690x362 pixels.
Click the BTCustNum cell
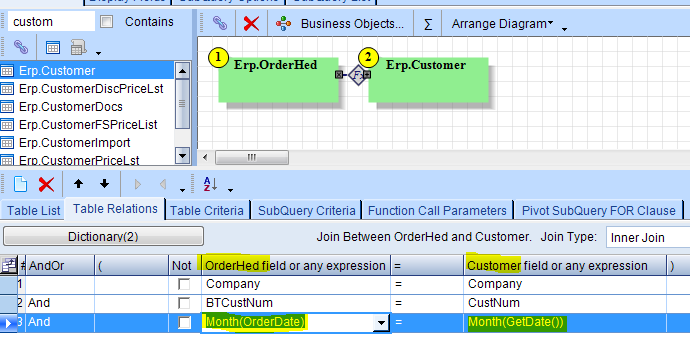pyautogui.click(x=296, y=303)
